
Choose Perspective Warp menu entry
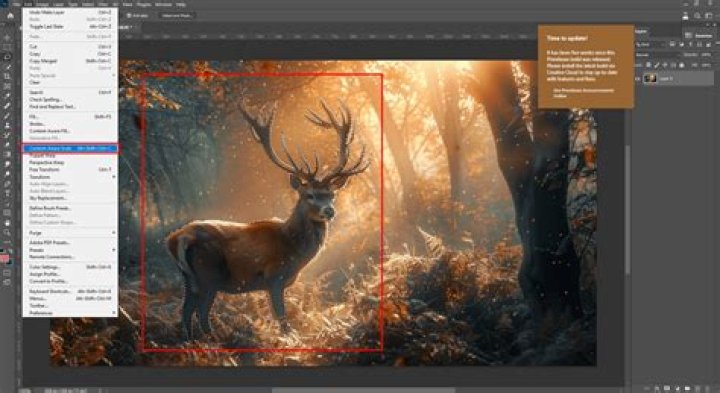[70, 163]
